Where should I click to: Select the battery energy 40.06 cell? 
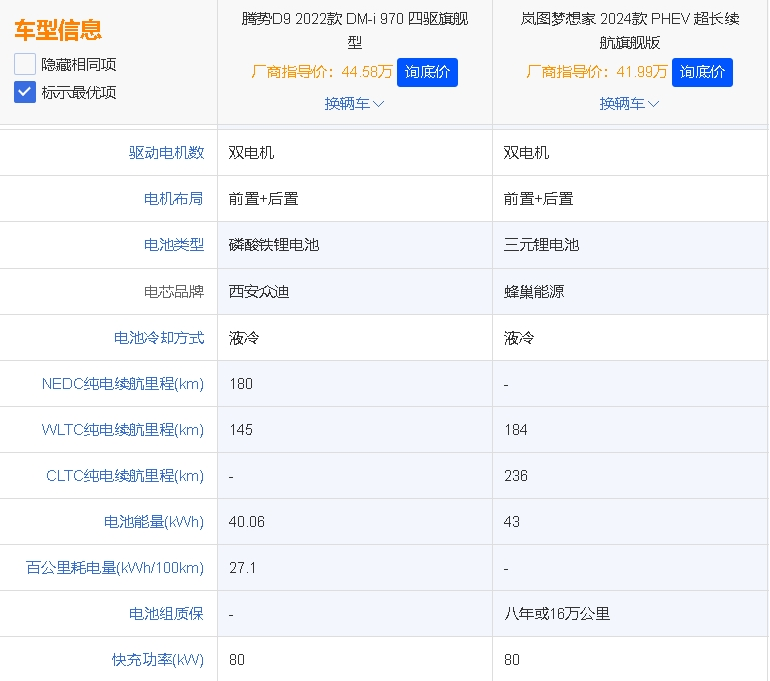[355, 521]
